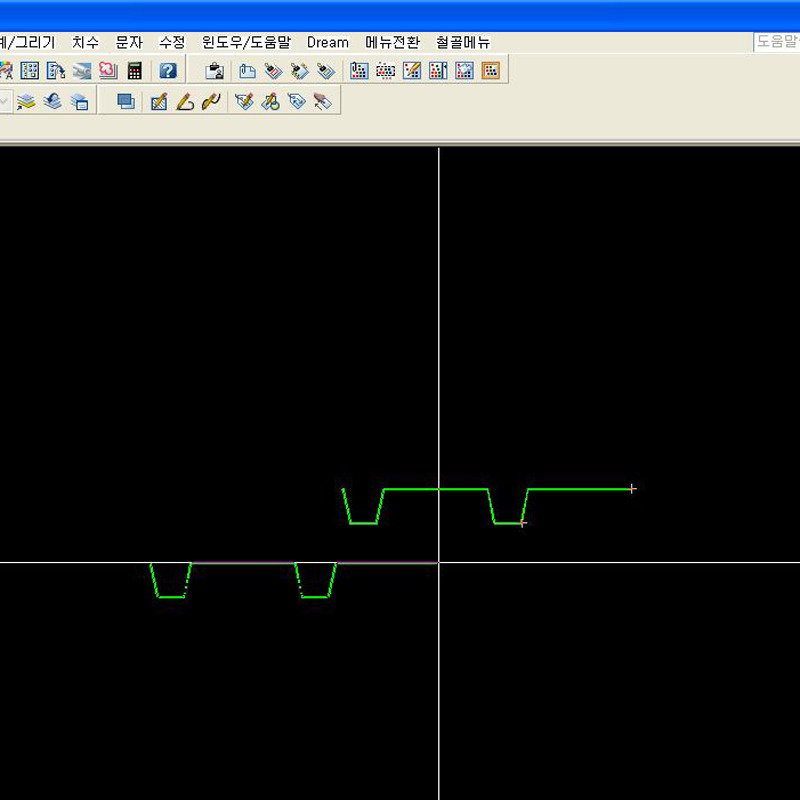This screenshot has width=800, height=800.
Task: Open the calculator tool
Action: tap(135, 71)
